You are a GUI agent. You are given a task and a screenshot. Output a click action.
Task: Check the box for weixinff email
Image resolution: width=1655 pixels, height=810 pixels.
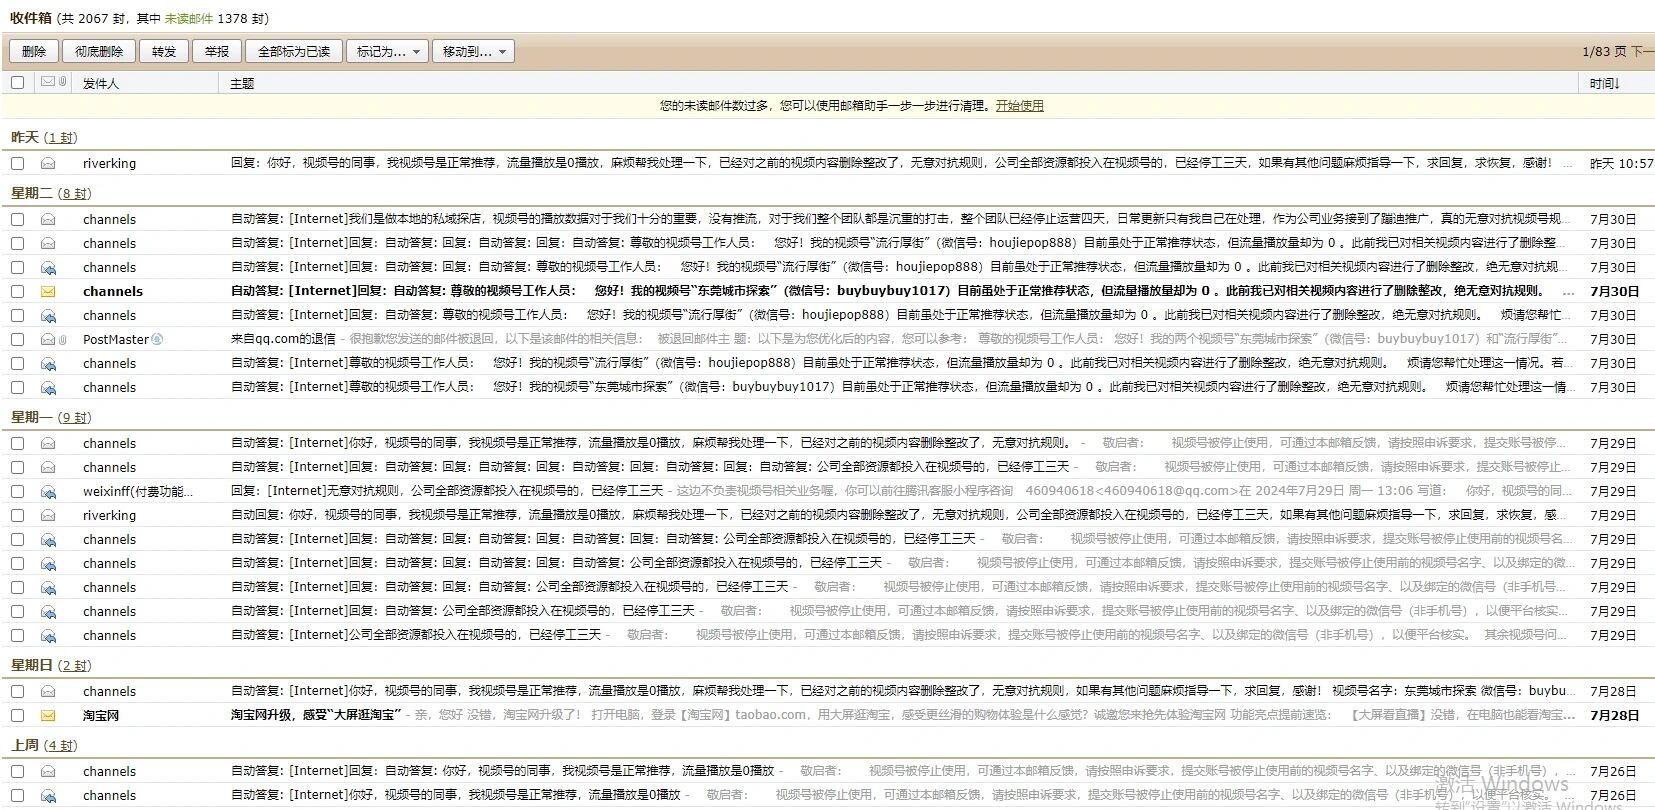pyautogui.click(x=17, y=491)
